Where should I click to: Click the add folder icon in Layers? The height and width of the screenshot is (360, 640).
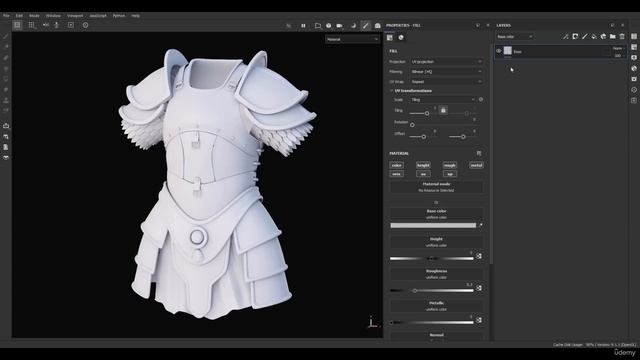click(613, 37)
